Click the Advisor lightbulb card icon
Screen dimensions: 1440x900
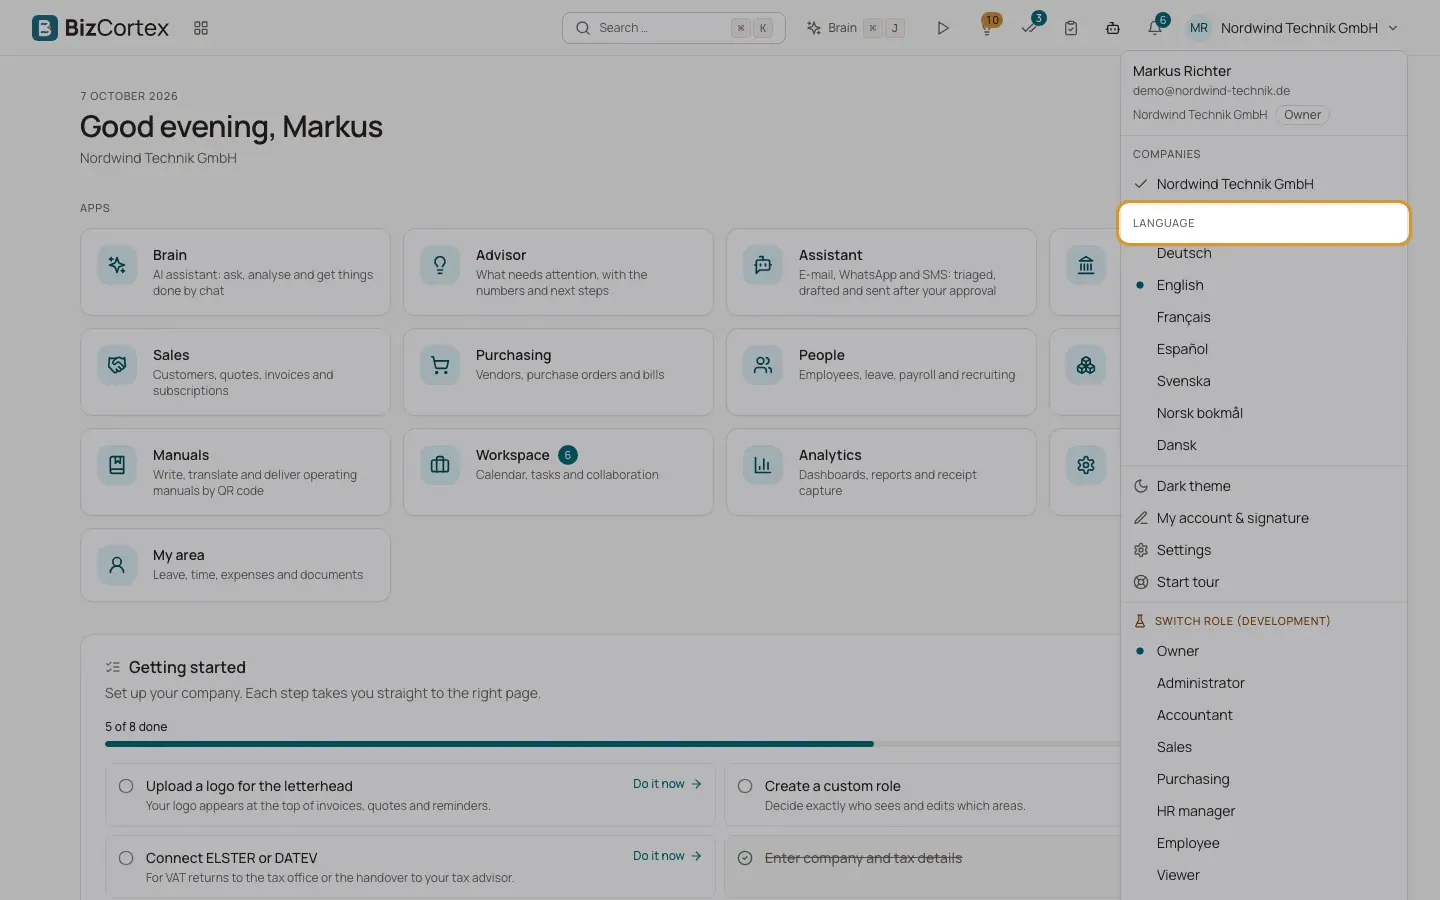coord(440,265)
